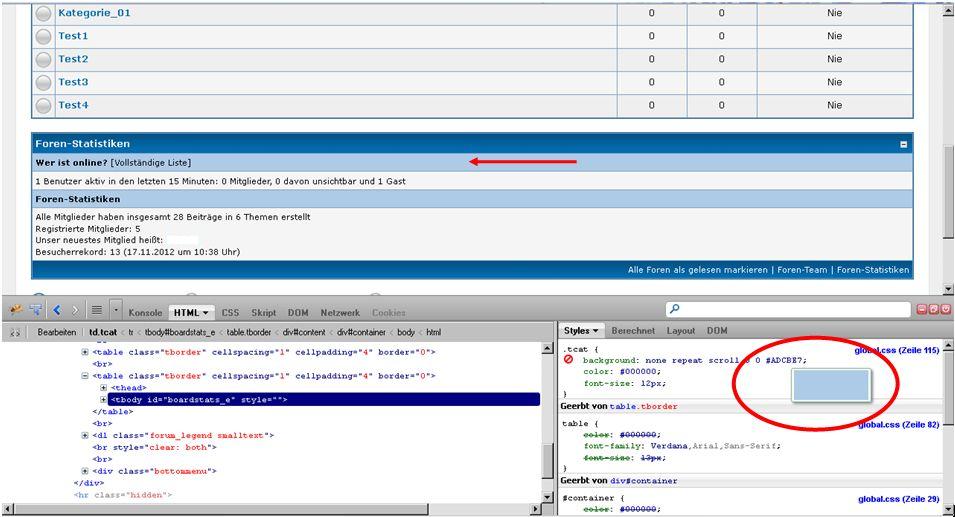Open the Foren-Team link
955x517 pixels.
pos(802,270)
